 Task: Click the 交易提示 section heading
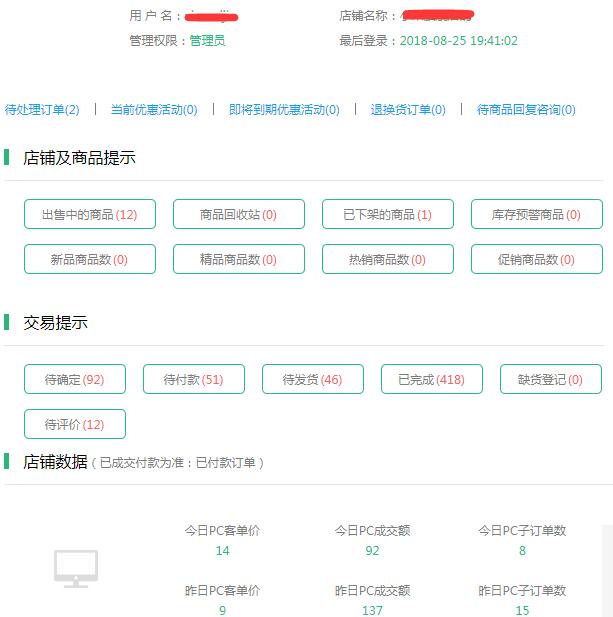tap(55, 323)
